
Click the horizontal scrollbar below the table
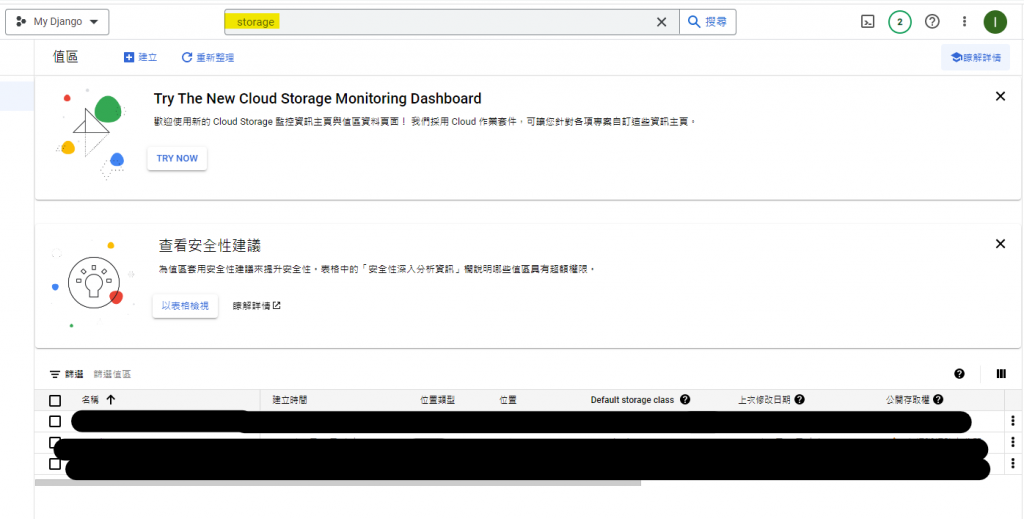pos(338,483)
